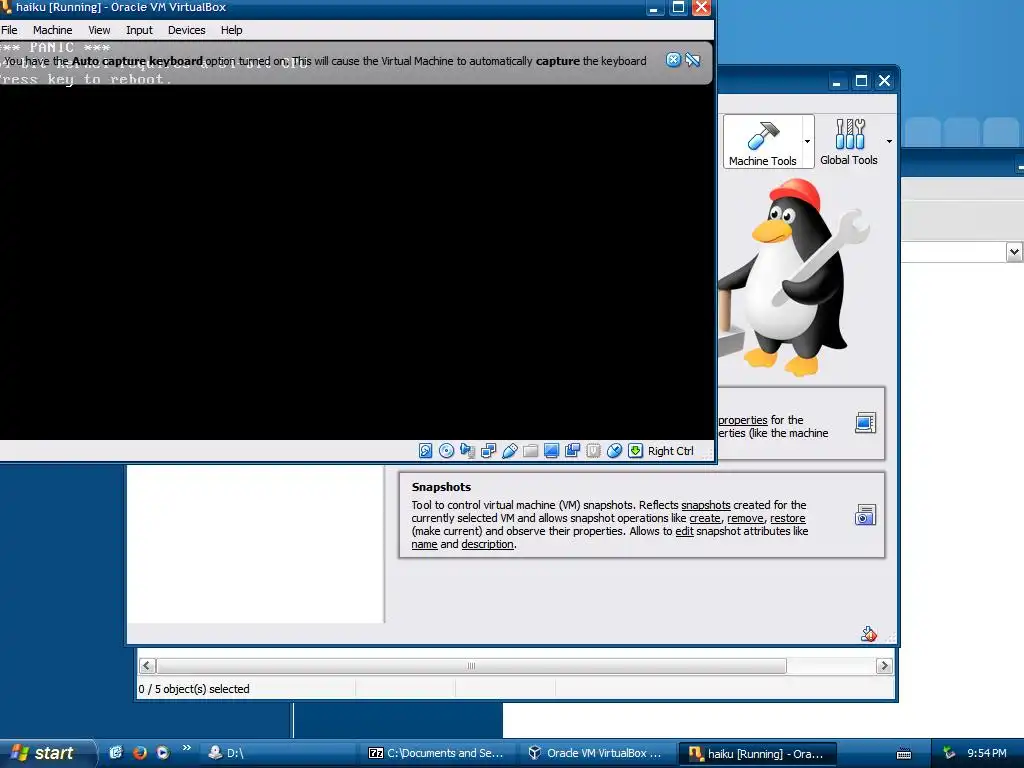Viewport: 1024px width, 768px height.
Task: Open the dropdown arrow in background window at right
Action: tap(1014, 251)
